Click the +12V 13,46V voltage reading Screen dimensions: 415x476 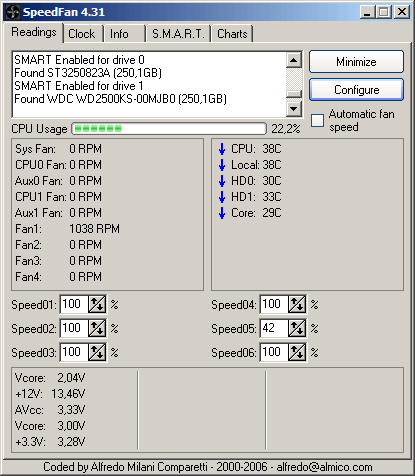tap(50, 394)
